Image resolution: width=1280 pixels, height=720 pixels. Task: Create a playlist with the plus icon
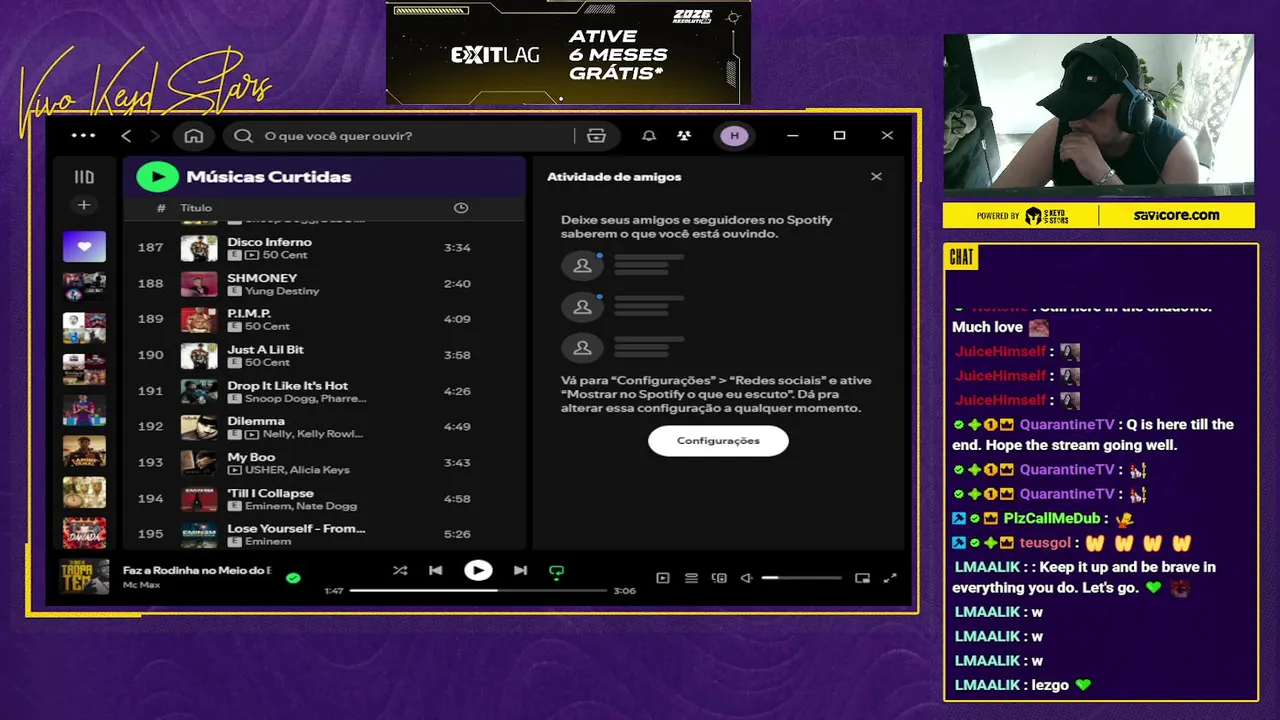tap(84, 205)
